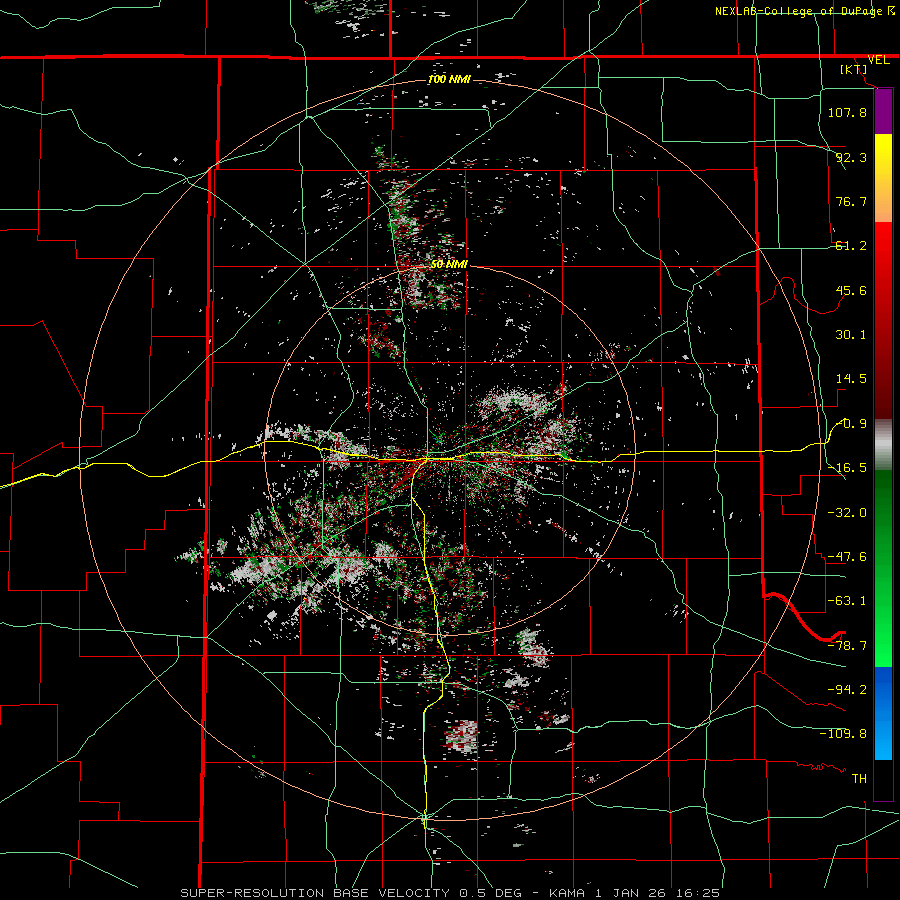900x900 pixels.
Task: Click the -63.1 value on velocity scale
Action: 847,601
